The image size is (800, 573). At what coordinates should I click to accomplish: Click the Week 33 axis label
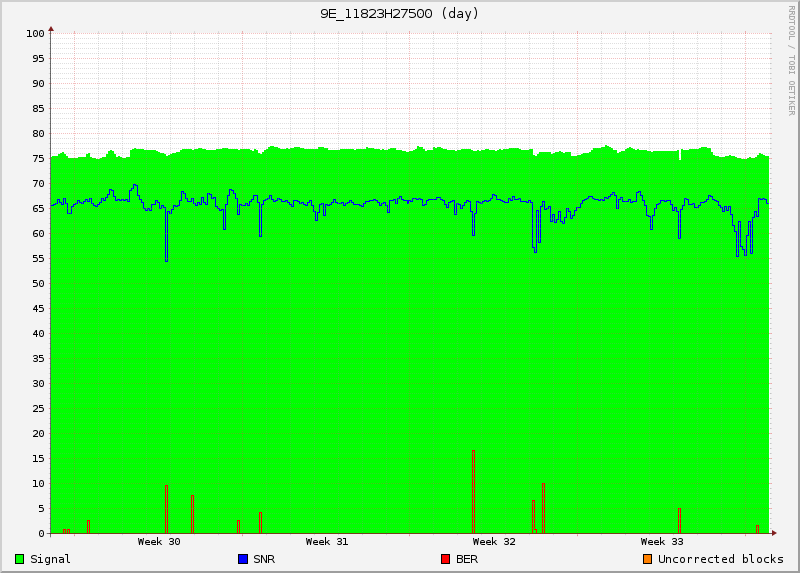tap(662, 542)
